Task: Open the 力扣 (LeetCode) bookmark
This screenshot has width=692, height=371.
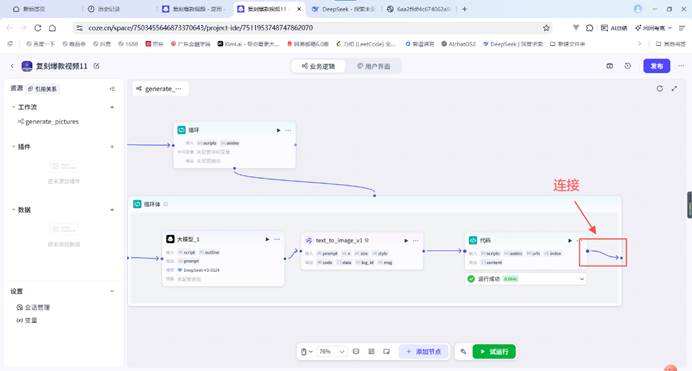Action: point(365,44)
